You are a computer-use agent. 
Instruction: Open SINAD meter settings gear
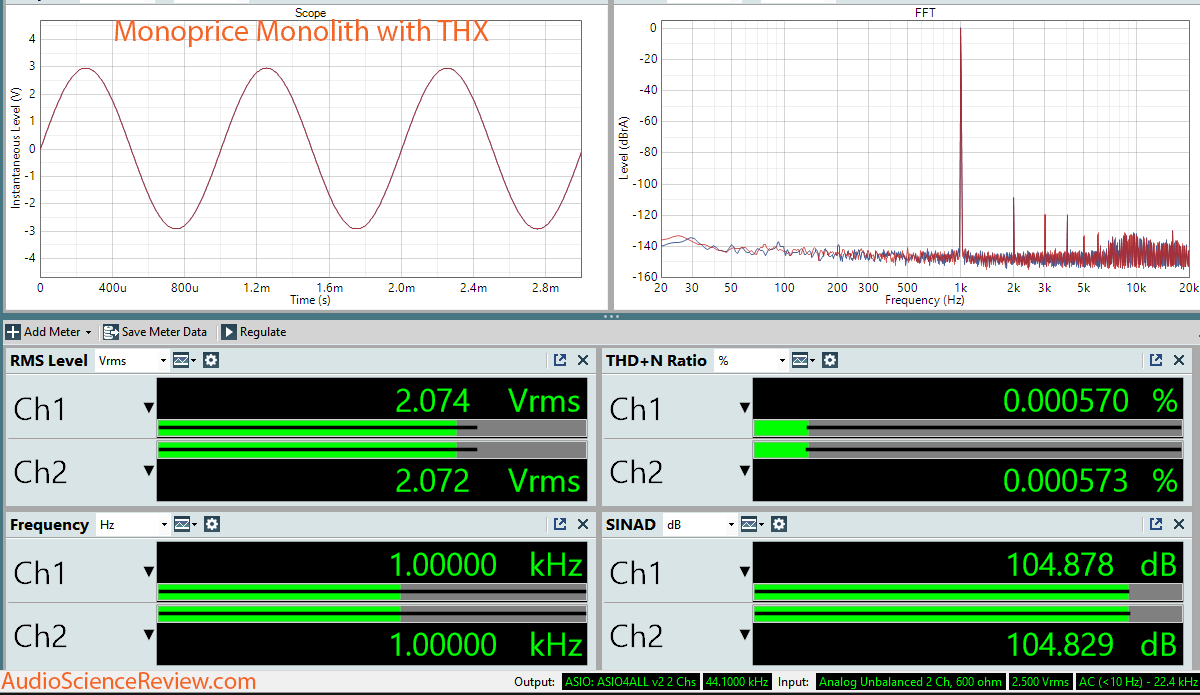point(779,524)
